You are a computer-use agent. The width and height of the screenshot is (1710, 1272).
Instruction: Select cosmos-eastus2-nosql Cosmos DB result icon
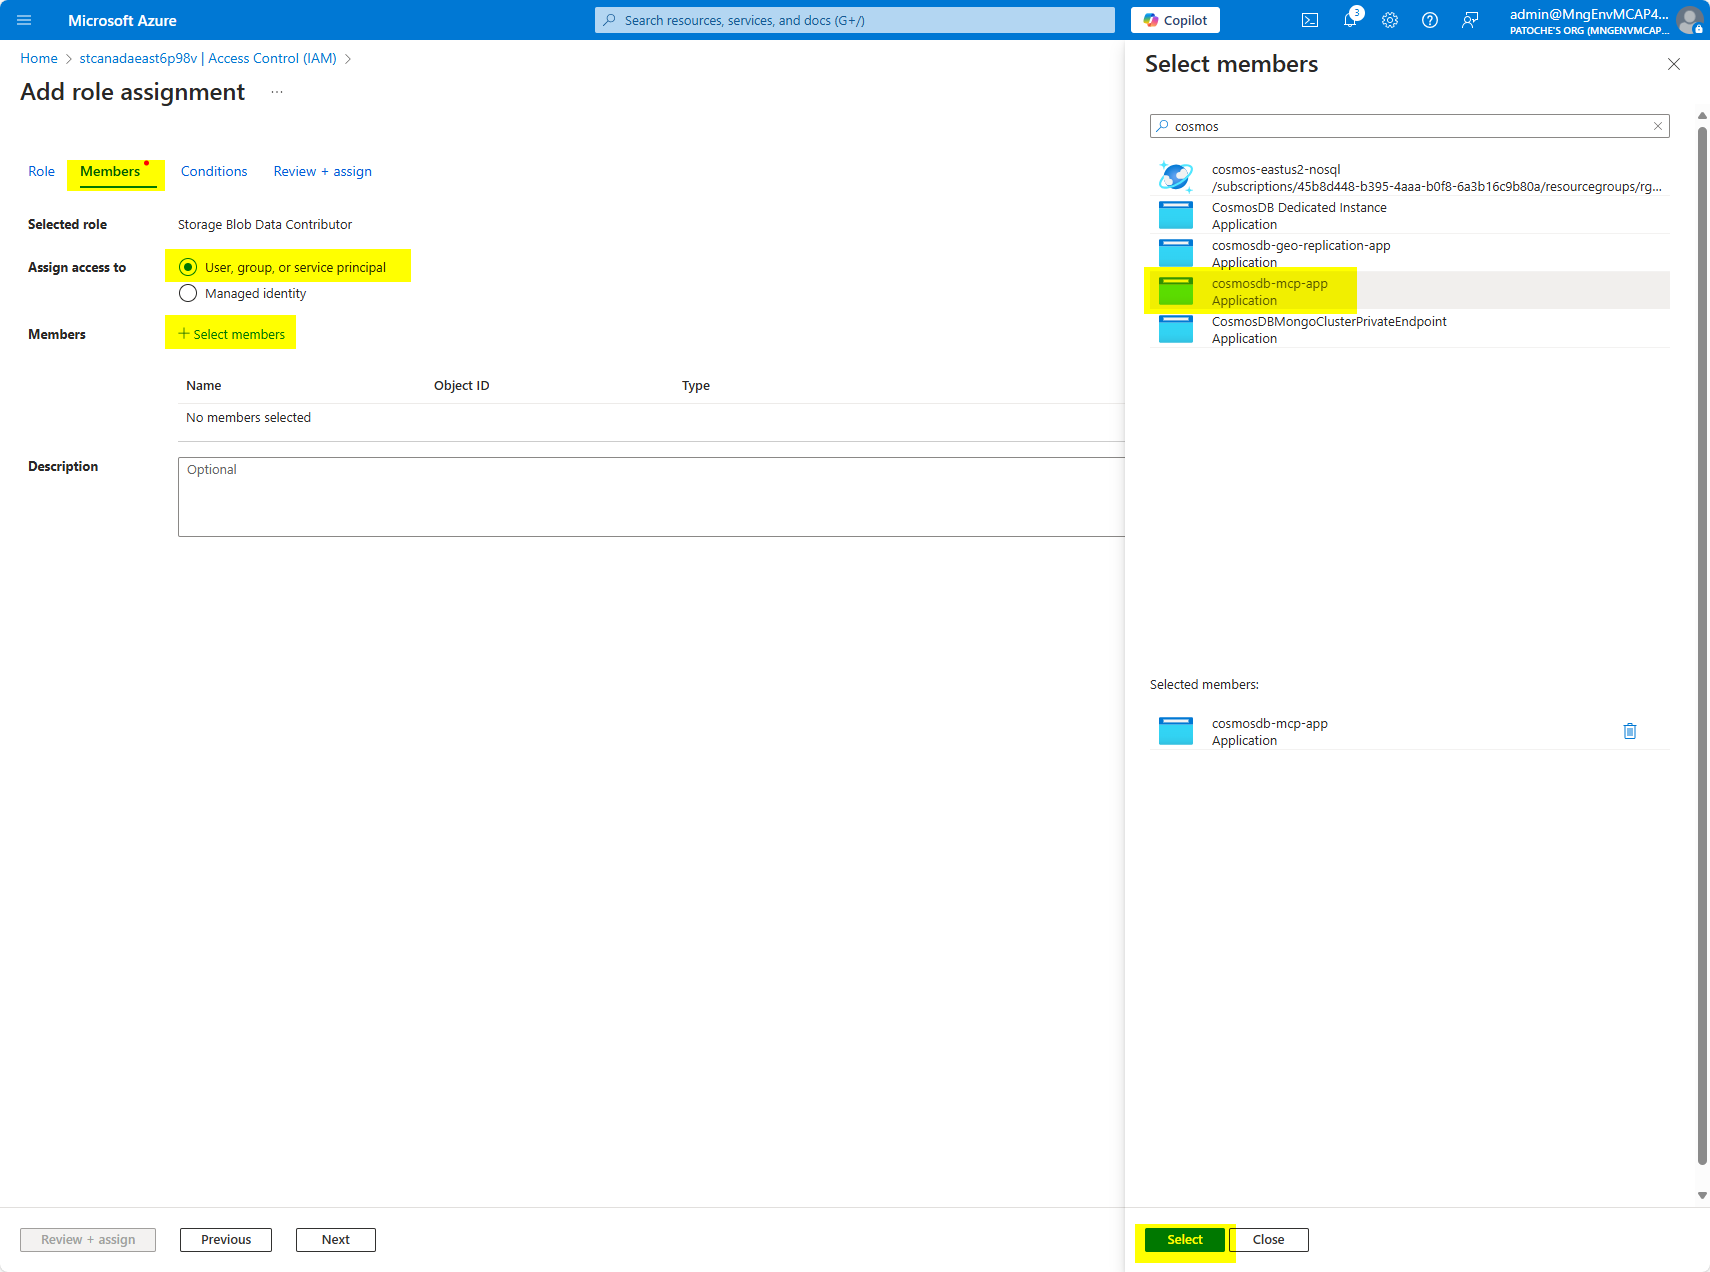1176,177
